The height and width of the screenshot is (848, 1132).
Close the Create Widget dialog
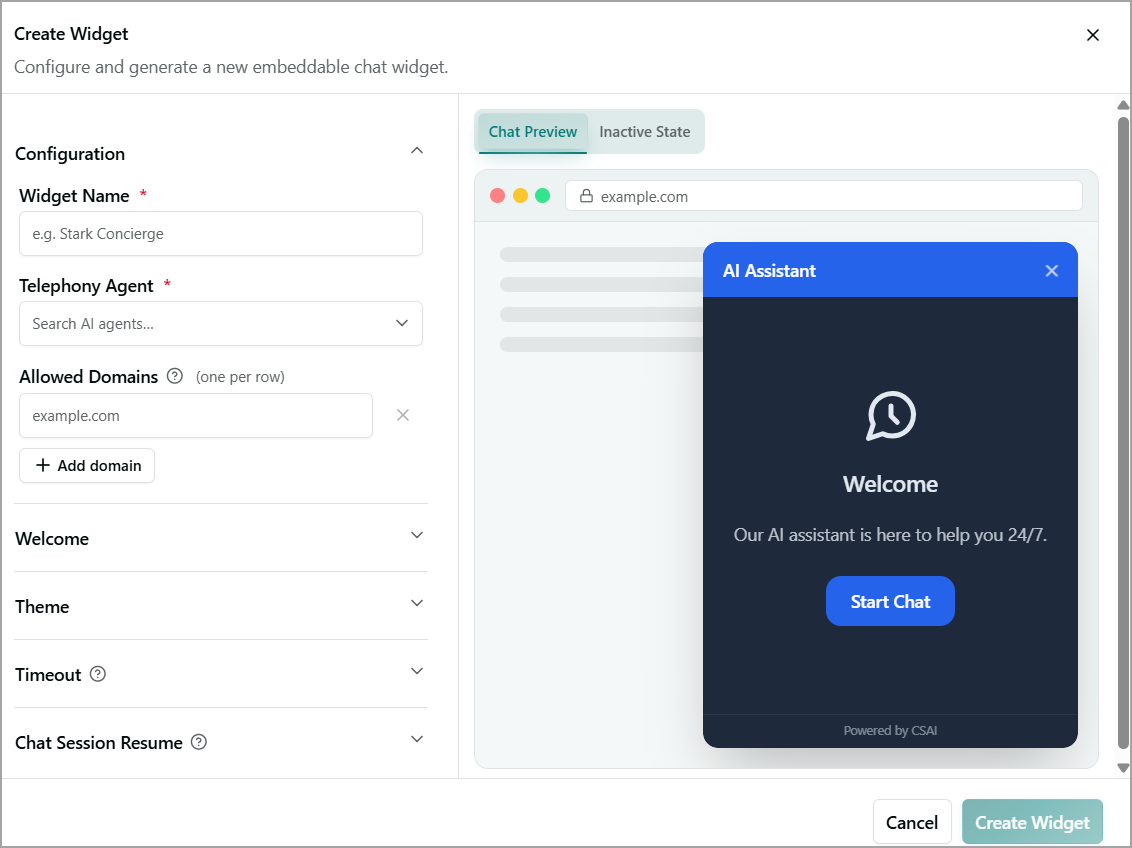click(1092, 35)
